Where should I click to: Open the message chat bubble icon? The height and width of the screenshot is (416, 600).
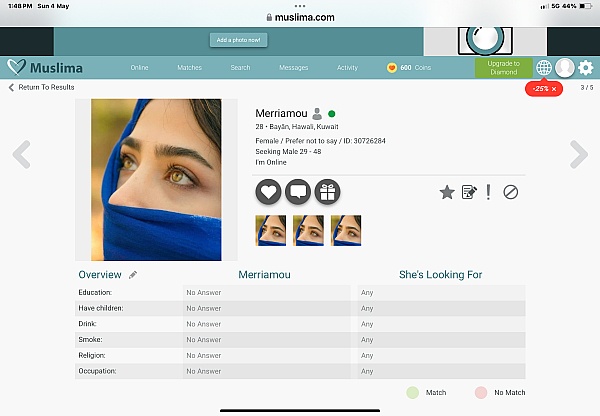pyautogui.click(x=298, y=192)
